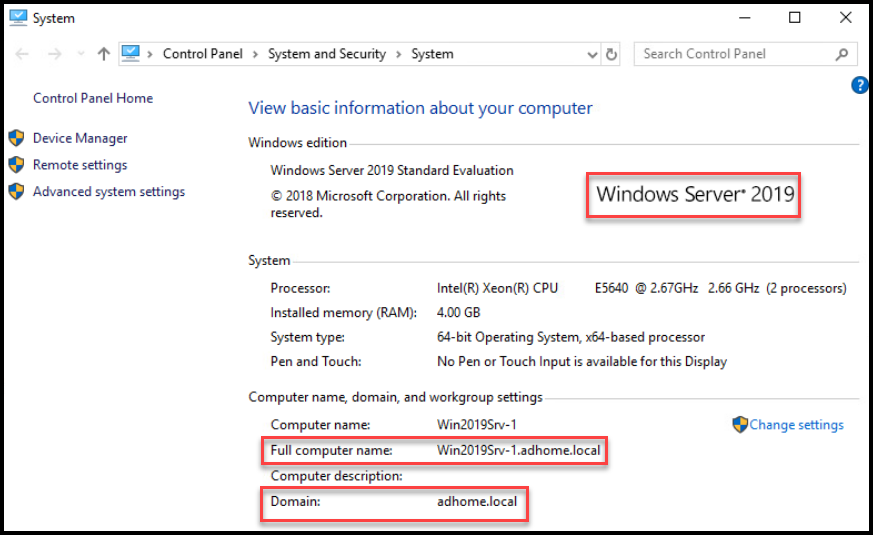Viewport: 873px width, 535px height.
Task: Select System breadcrumb in address bar
Action: 432,54
